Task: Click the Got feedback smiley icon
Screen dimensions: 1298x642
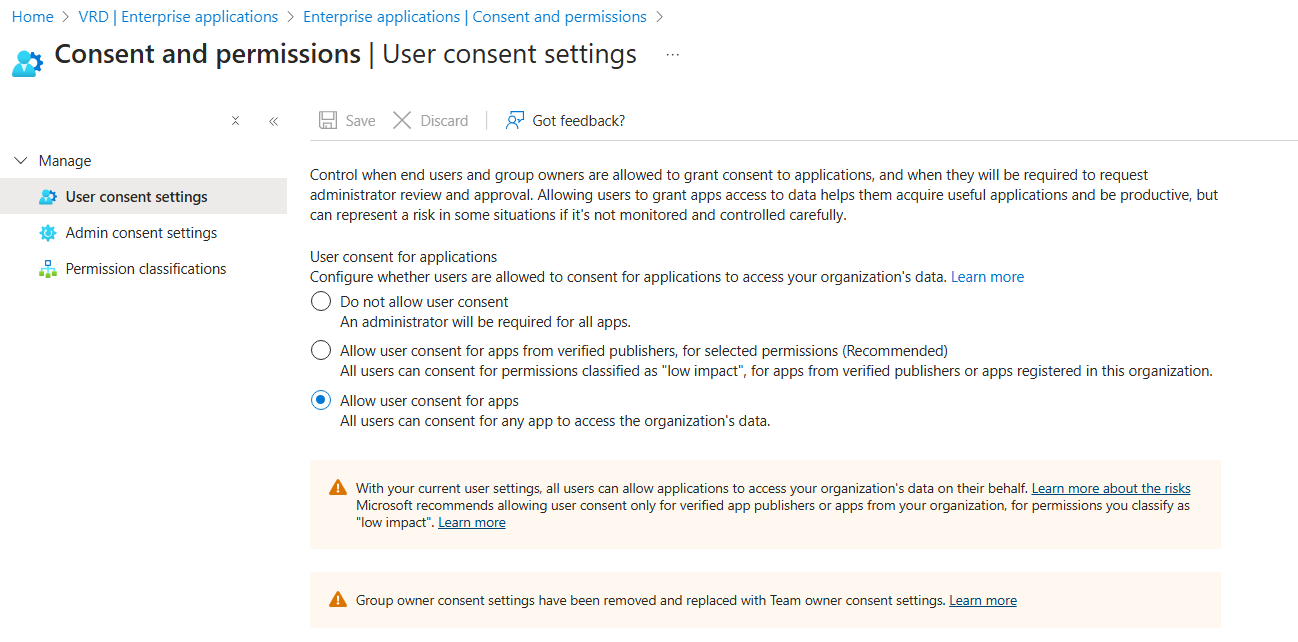Action: tap(514, 119)
